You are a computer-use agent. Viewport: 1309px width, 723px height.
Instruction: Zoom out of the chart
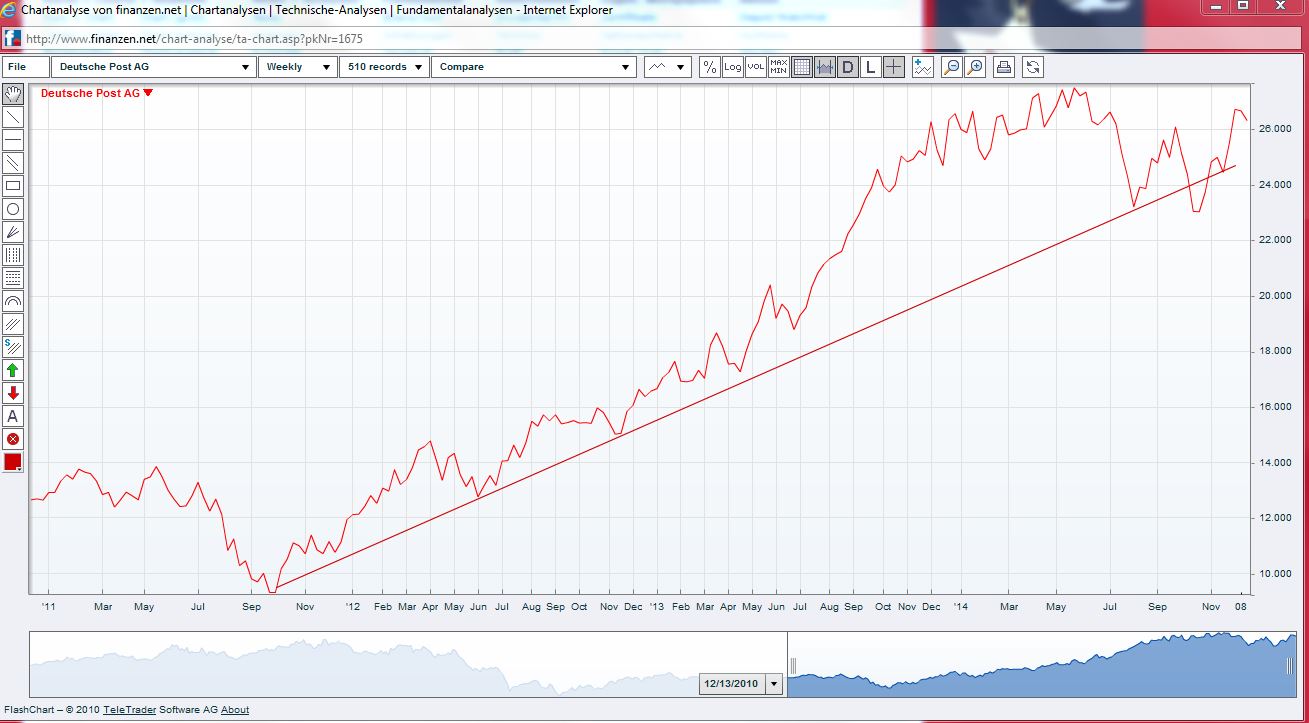pos(952,67)
